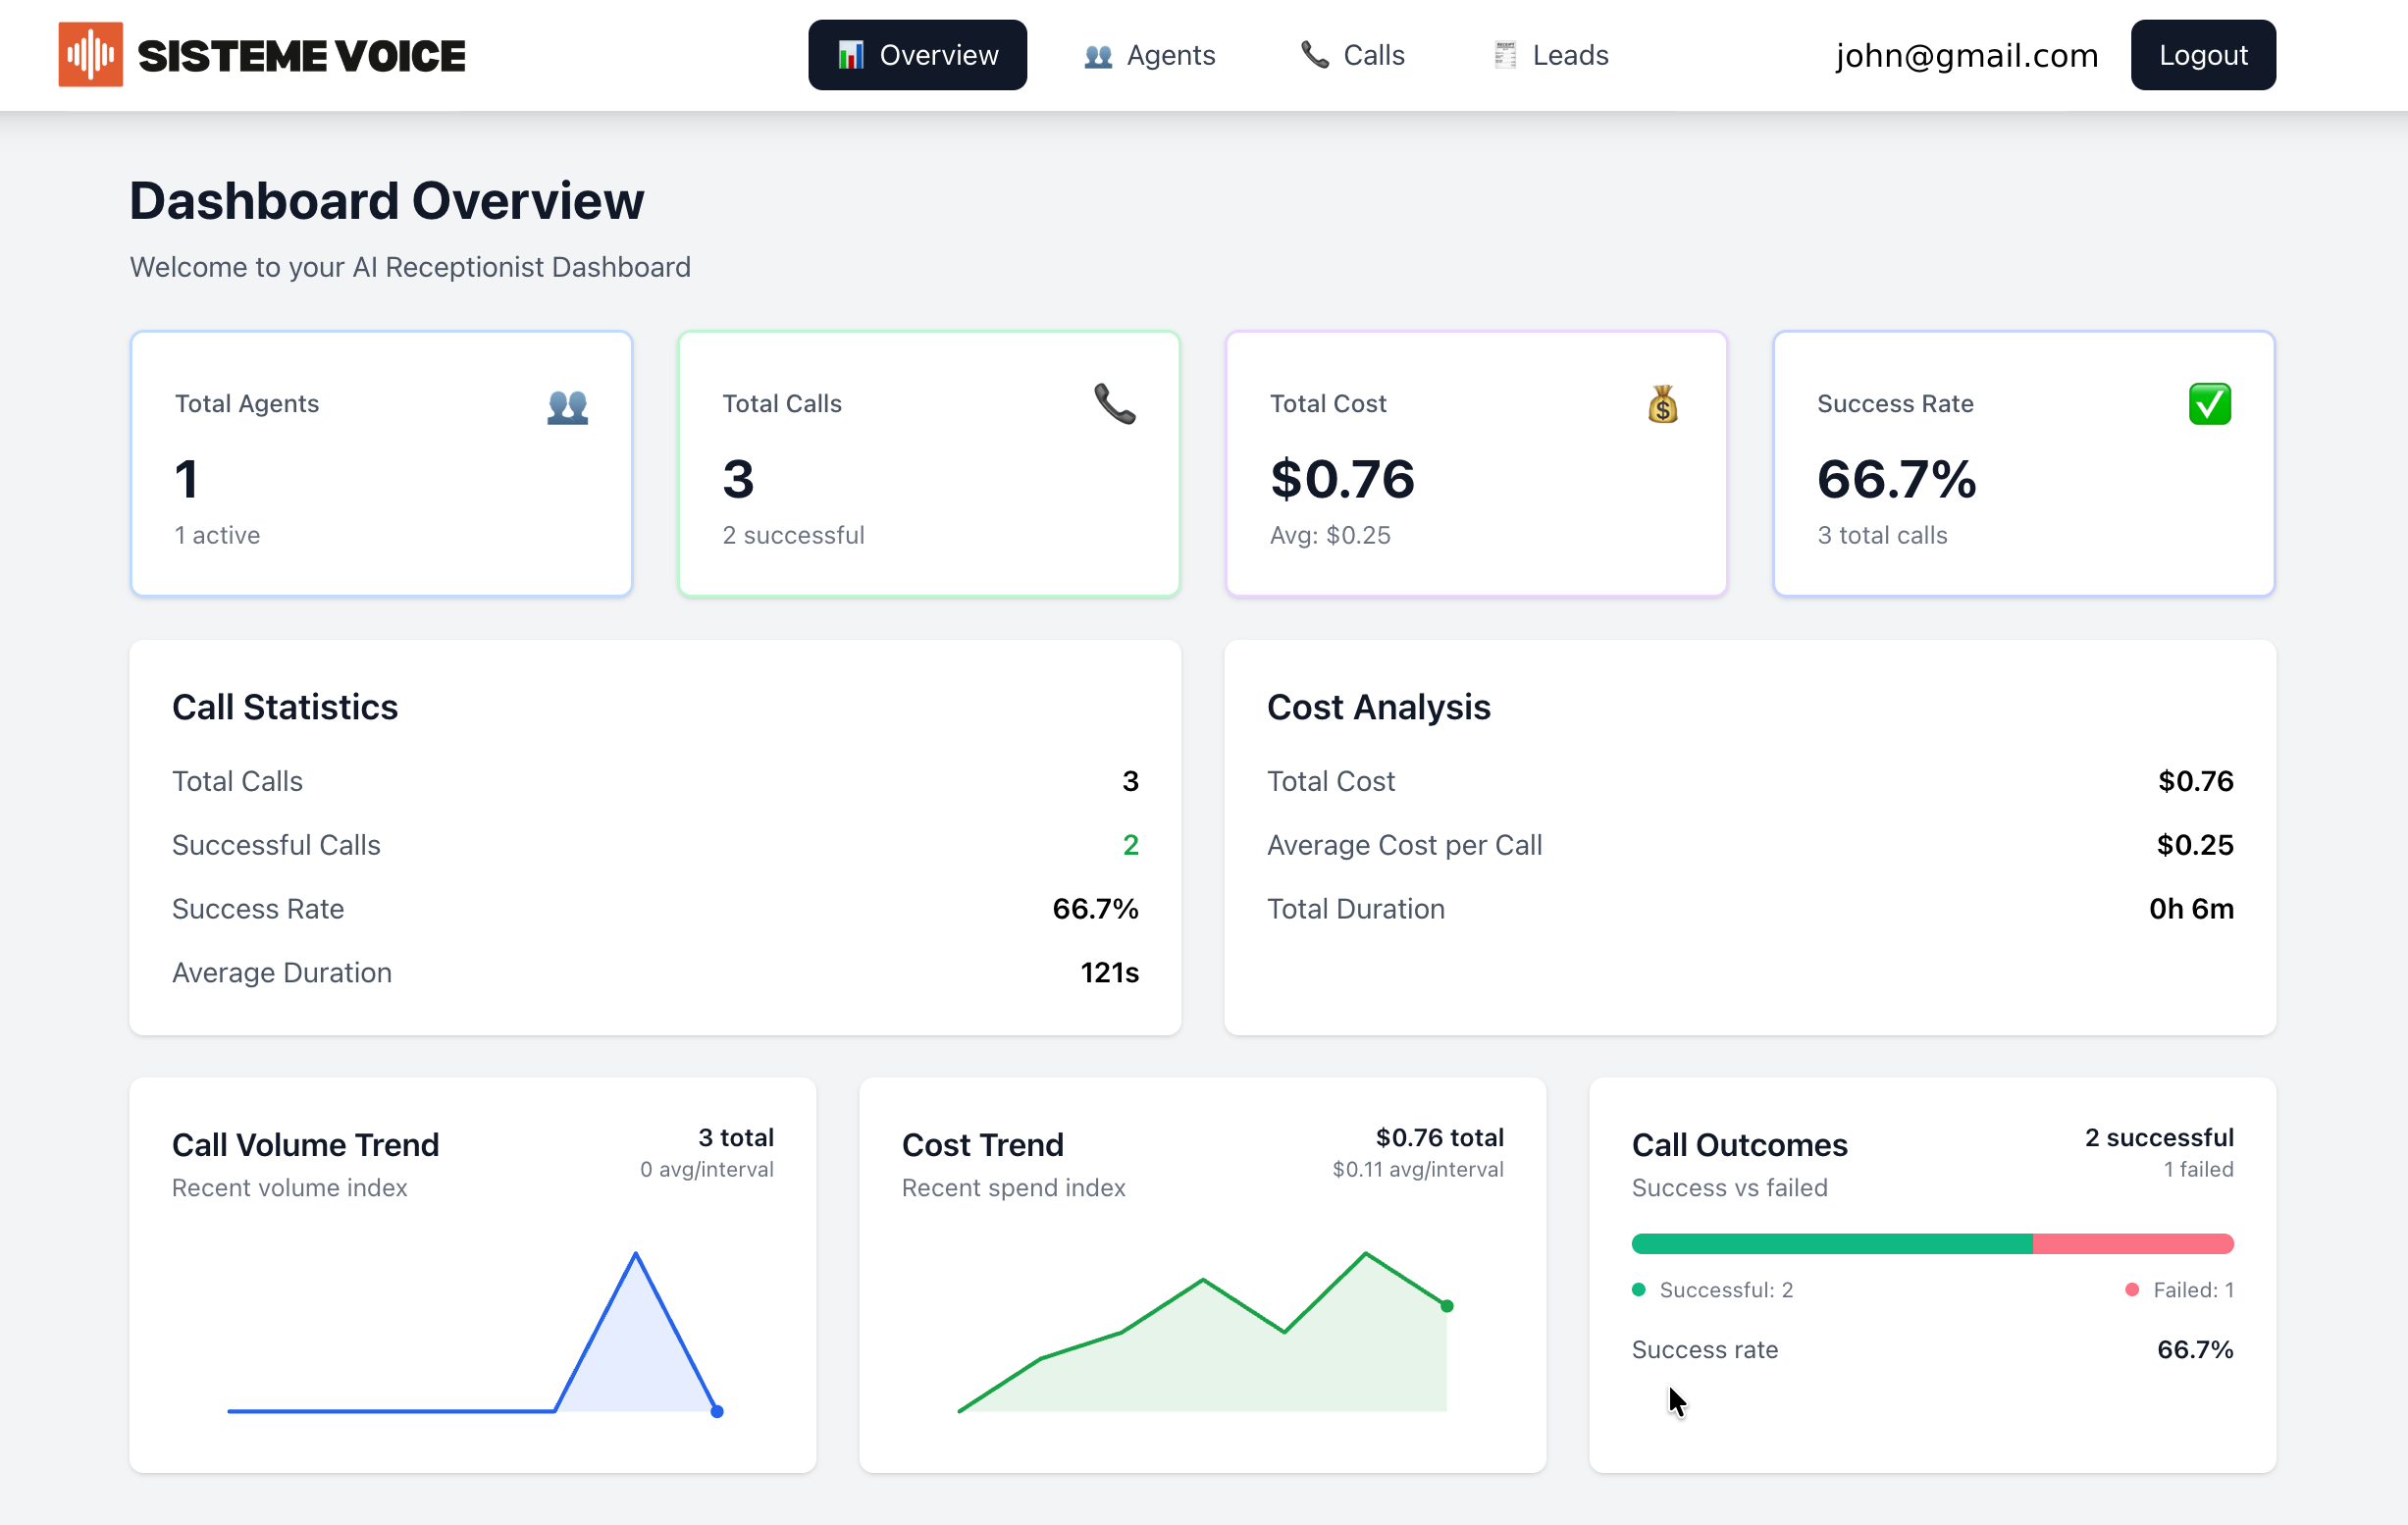Click the endpoint dot on Call Volume Trend chart

tap(717, 1411)
